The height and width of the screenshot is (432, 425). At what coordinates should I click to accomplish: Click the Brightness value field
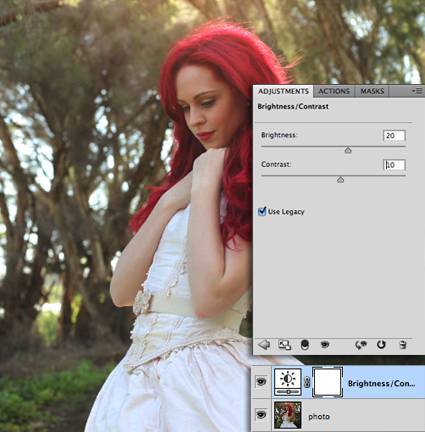point(394,136)
